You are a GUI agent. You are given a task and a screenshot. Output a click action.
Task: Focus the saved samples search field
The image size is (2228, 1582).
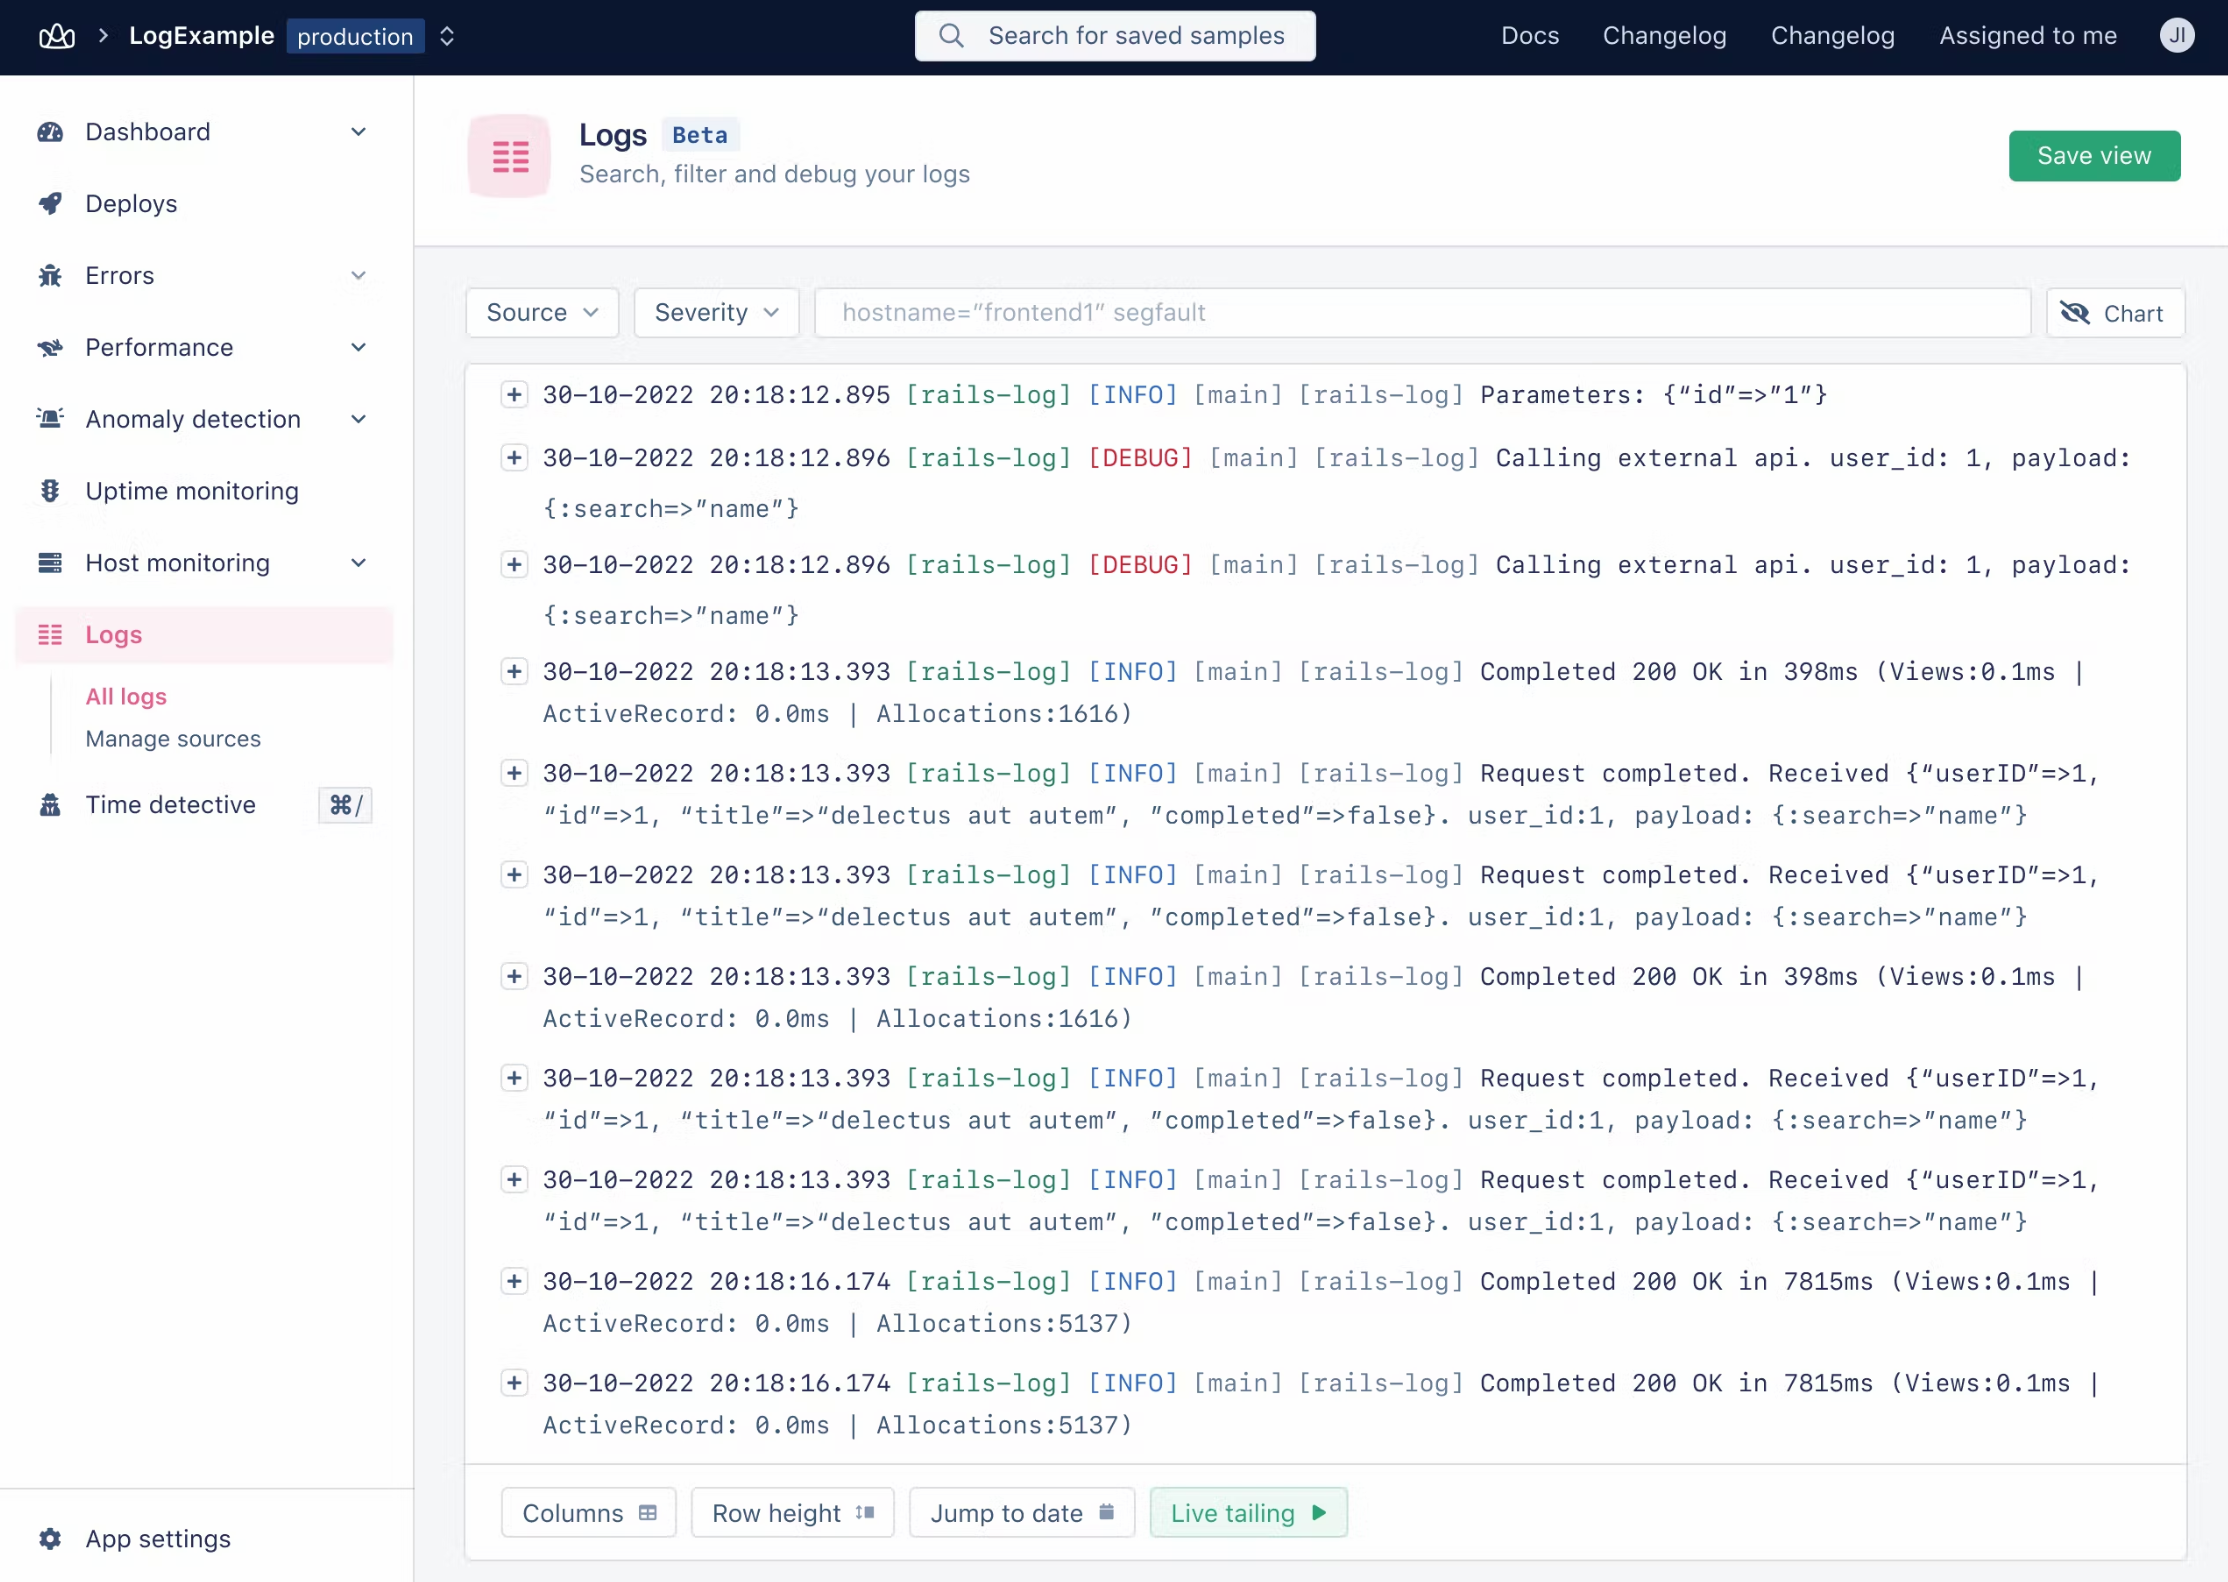point(1115,36)
